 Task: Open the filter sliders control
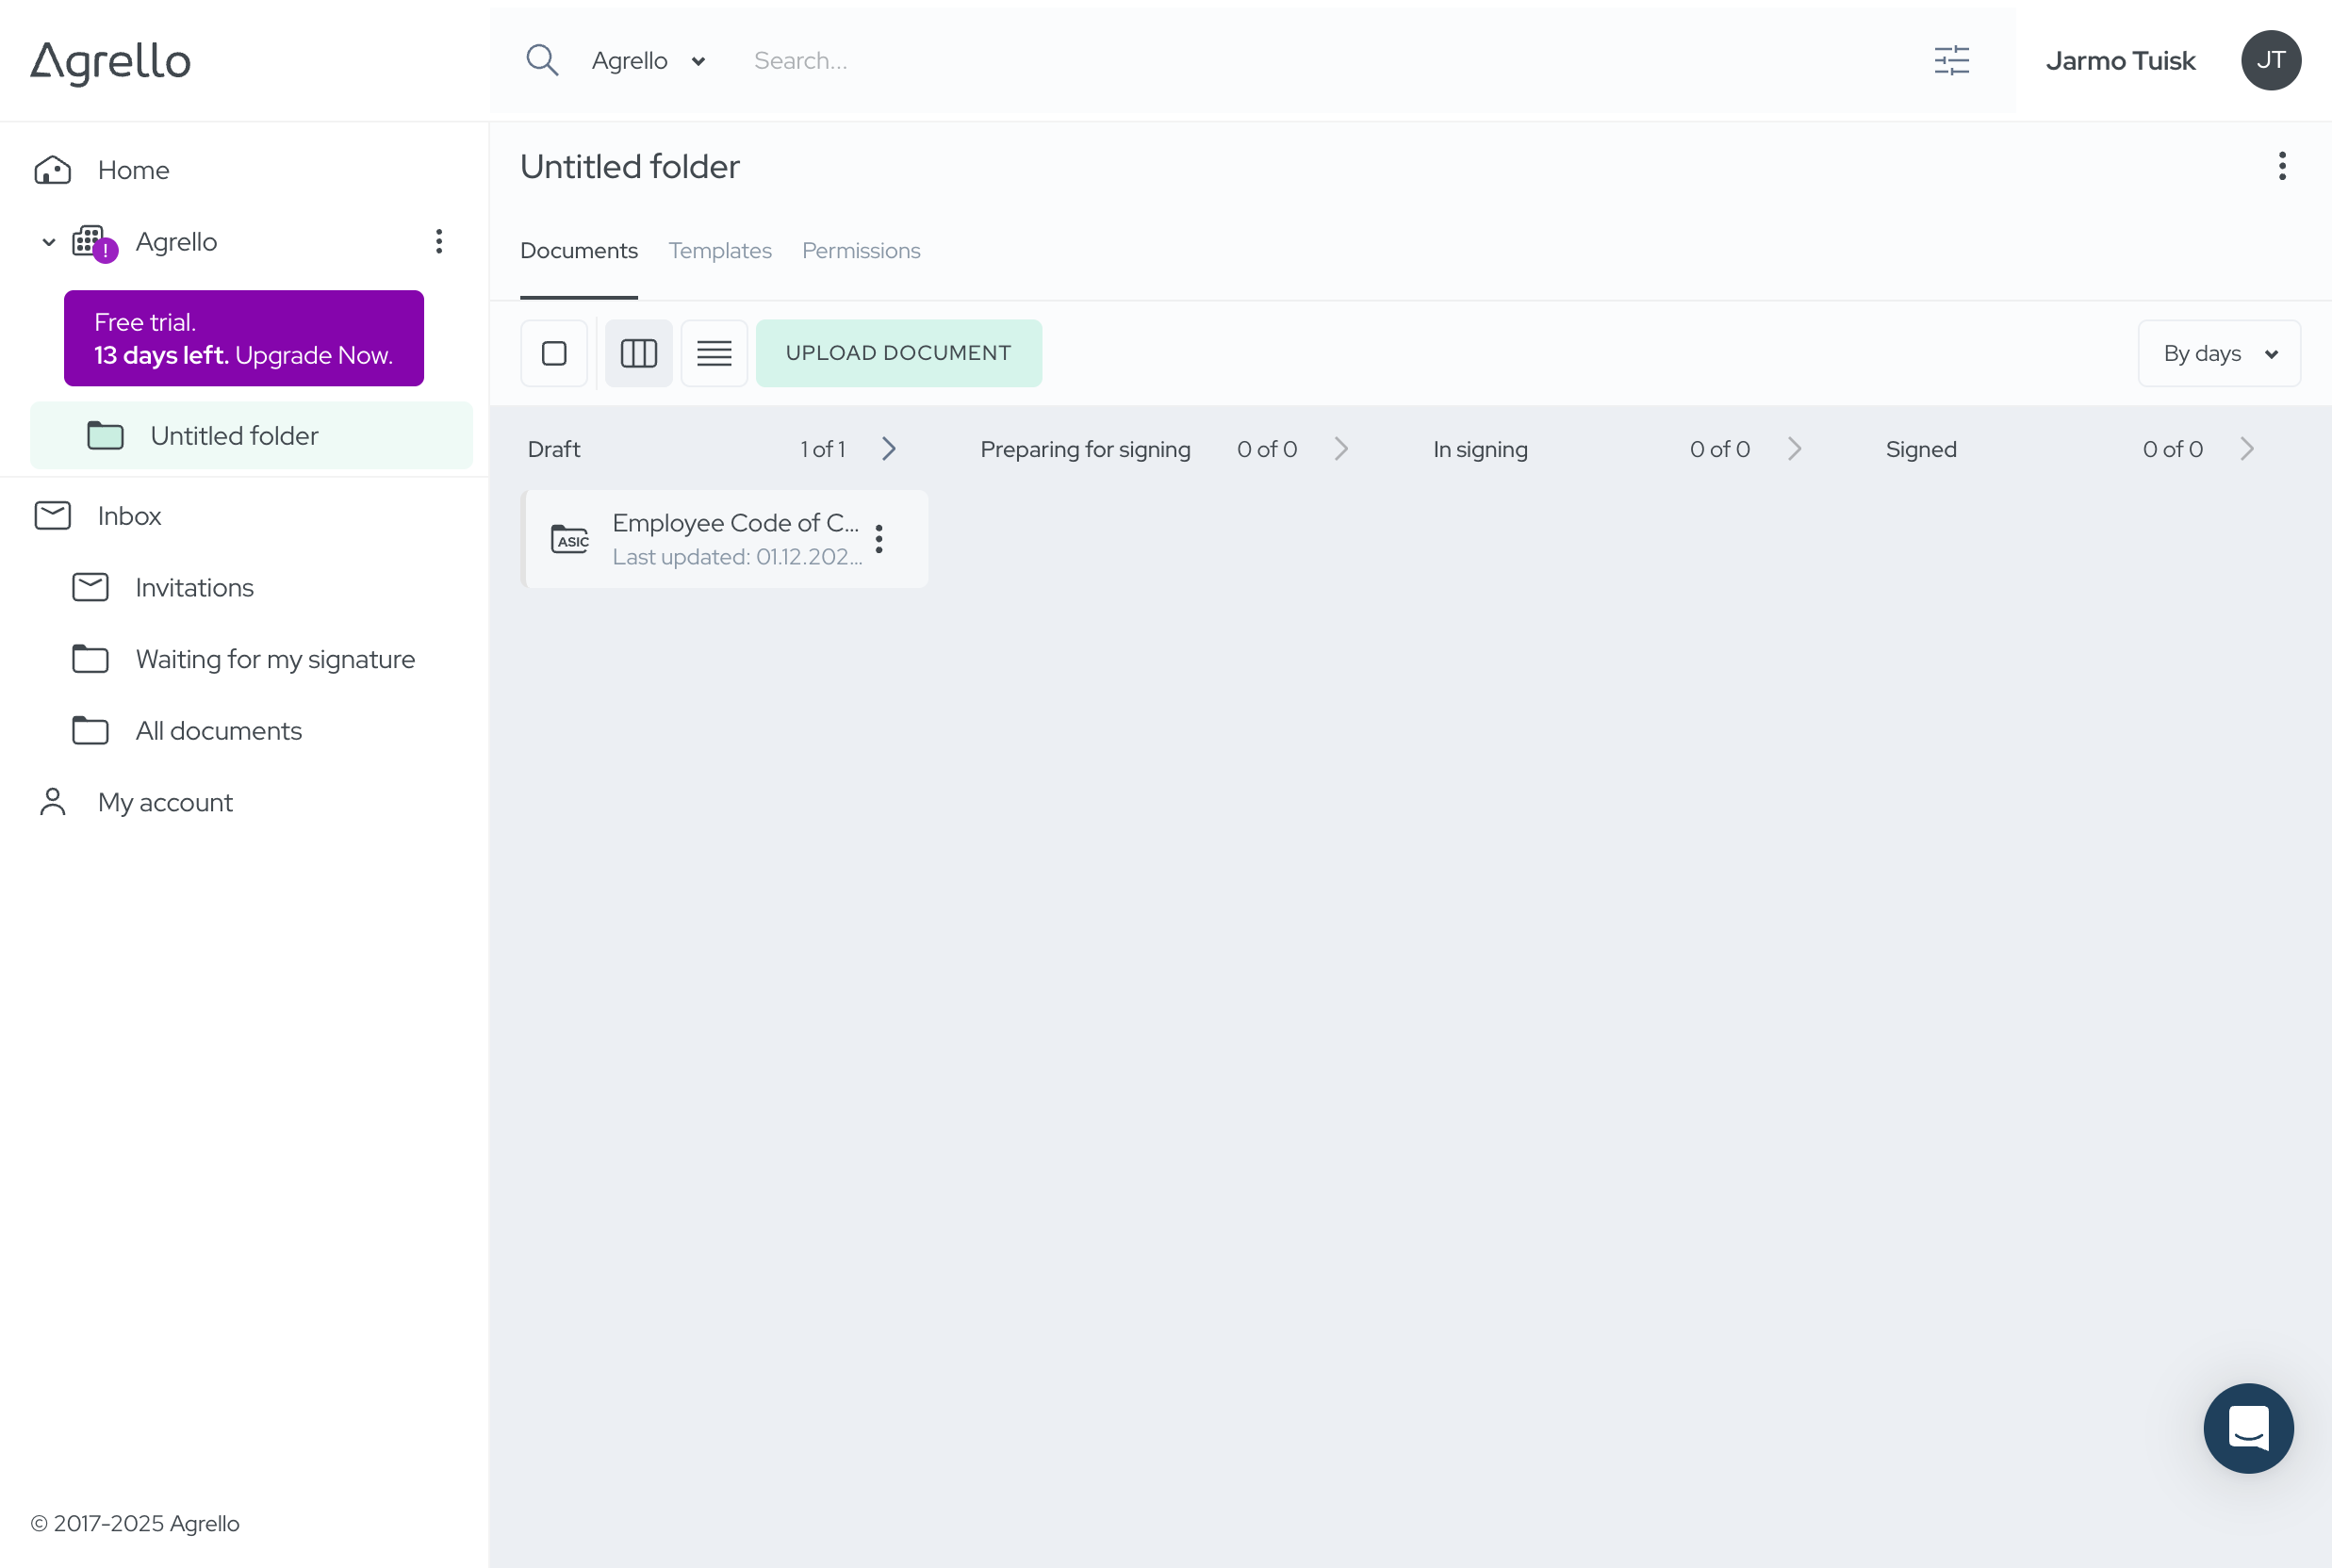pos(1951,60)
